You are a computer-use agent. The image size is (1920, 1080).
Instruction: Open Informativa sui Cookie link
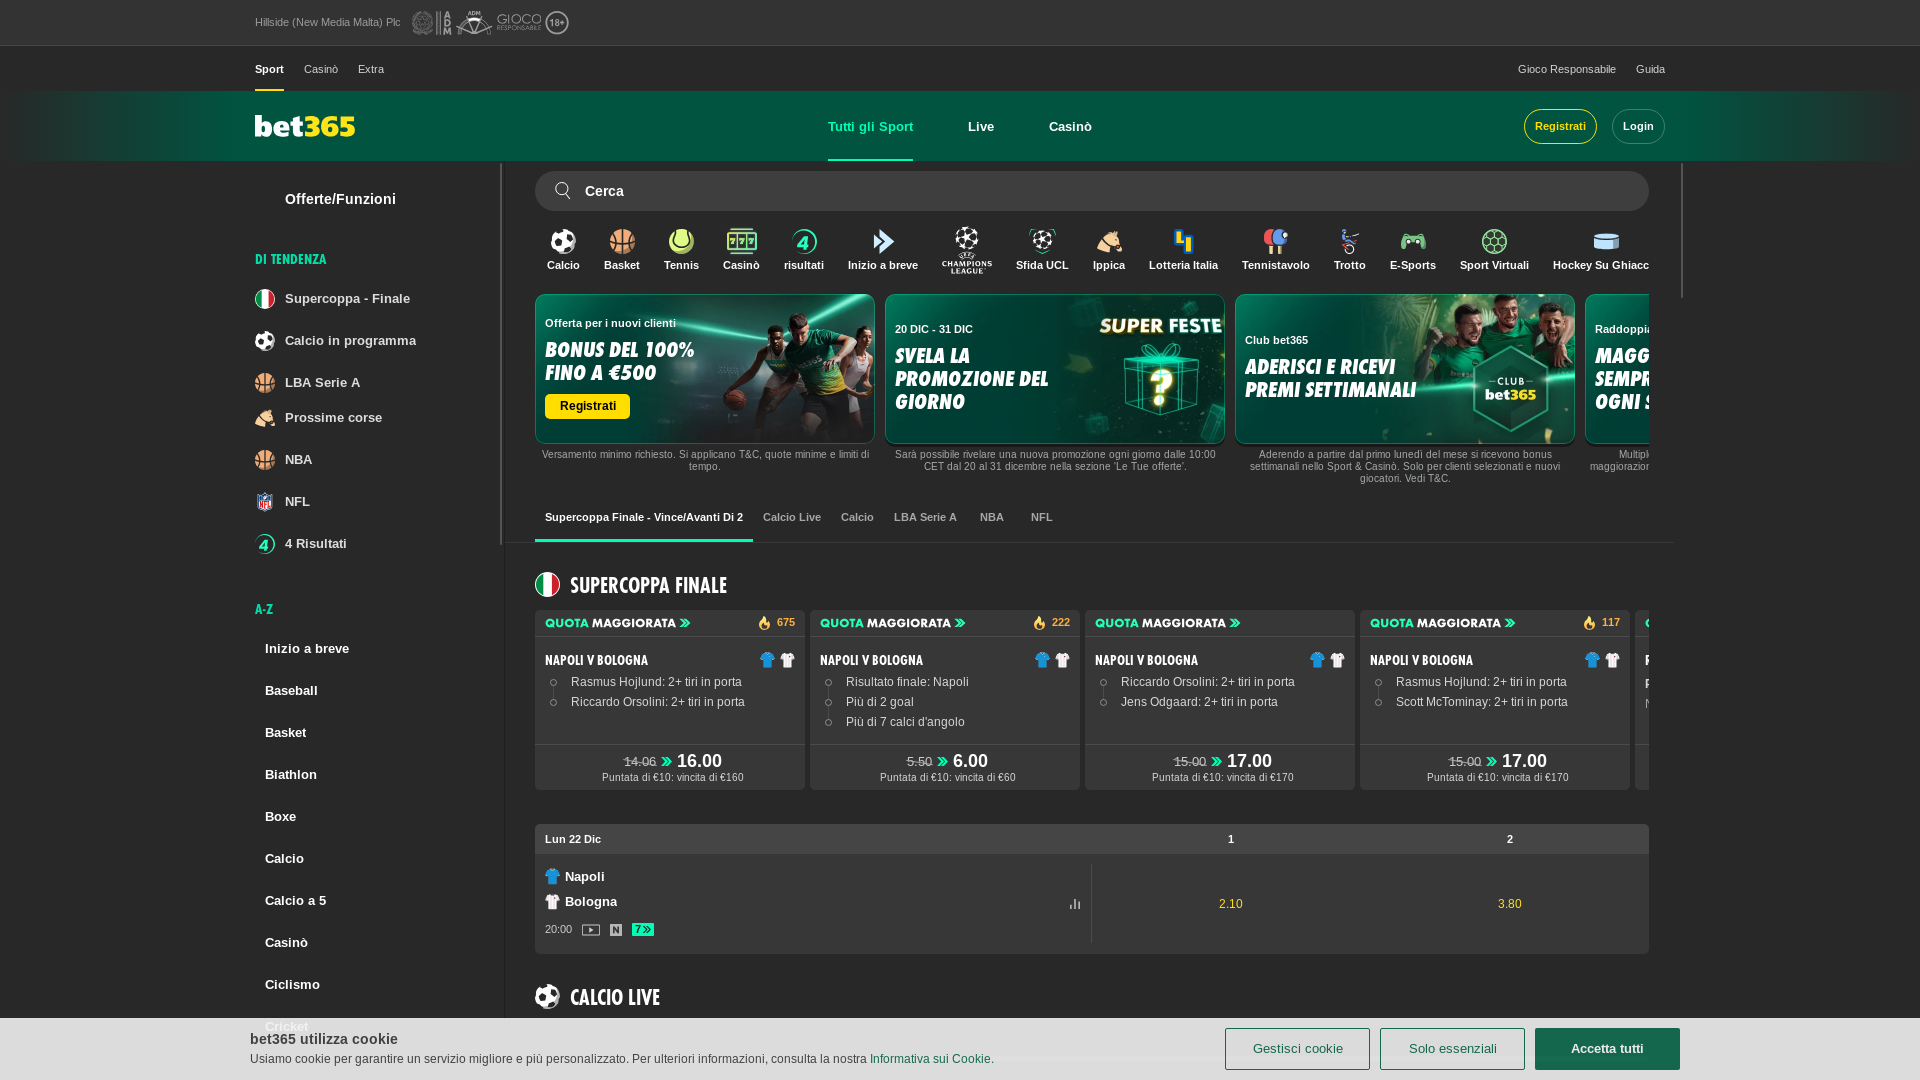[x=930, y=1059]
